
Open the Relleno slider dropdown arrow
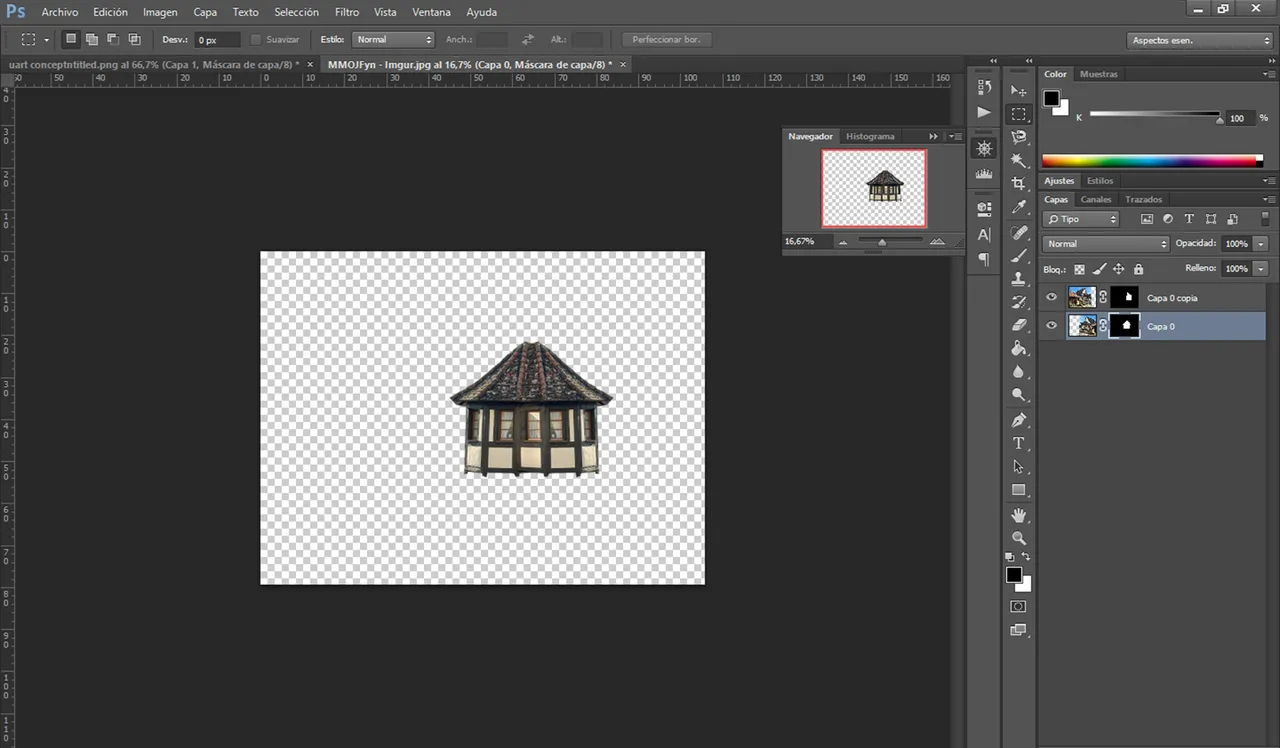click(x=1261, y=269)
